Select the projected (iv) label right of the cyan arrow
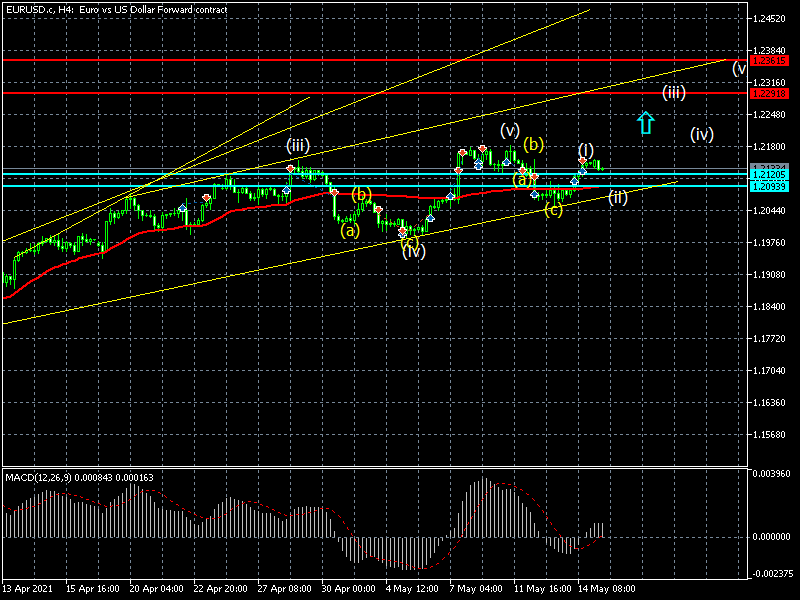The image size is (800, 600). tap(701, 134)
